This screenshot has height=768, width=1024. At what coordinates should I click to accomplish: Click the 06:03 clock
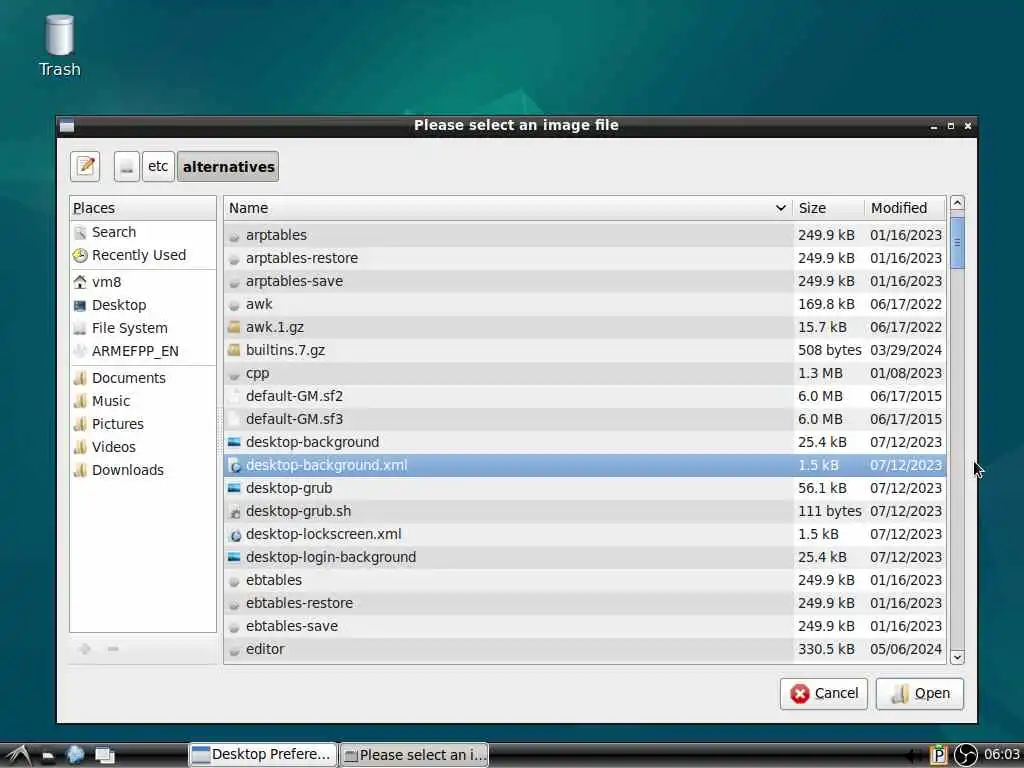1001,754
